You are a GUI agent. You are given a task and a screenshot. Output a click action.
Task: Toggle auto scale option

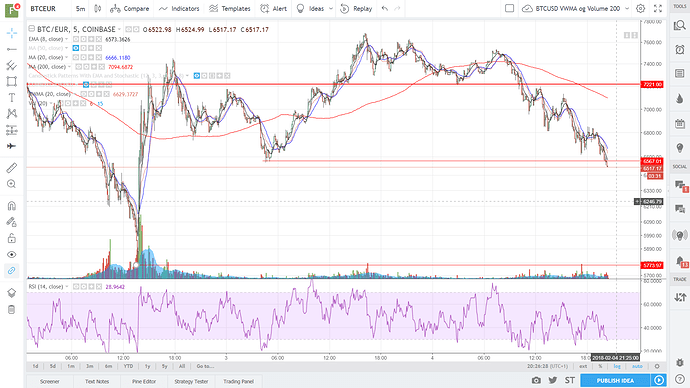click(x=637, y=366)
